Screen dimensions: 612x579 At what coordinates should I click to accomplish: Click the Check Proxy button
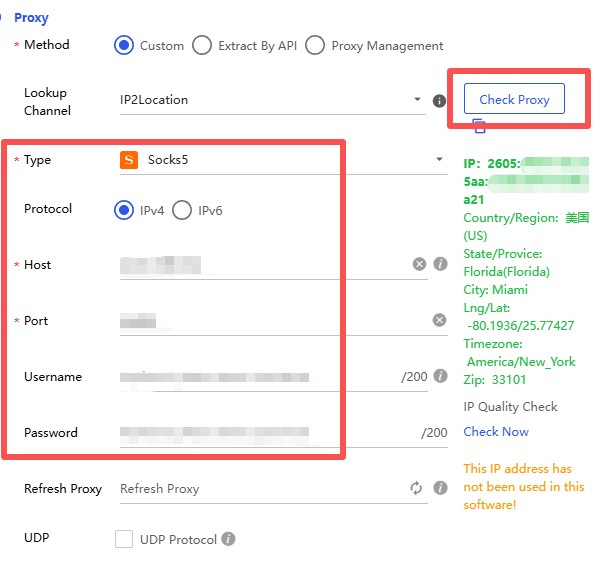(x=514, y=99)
